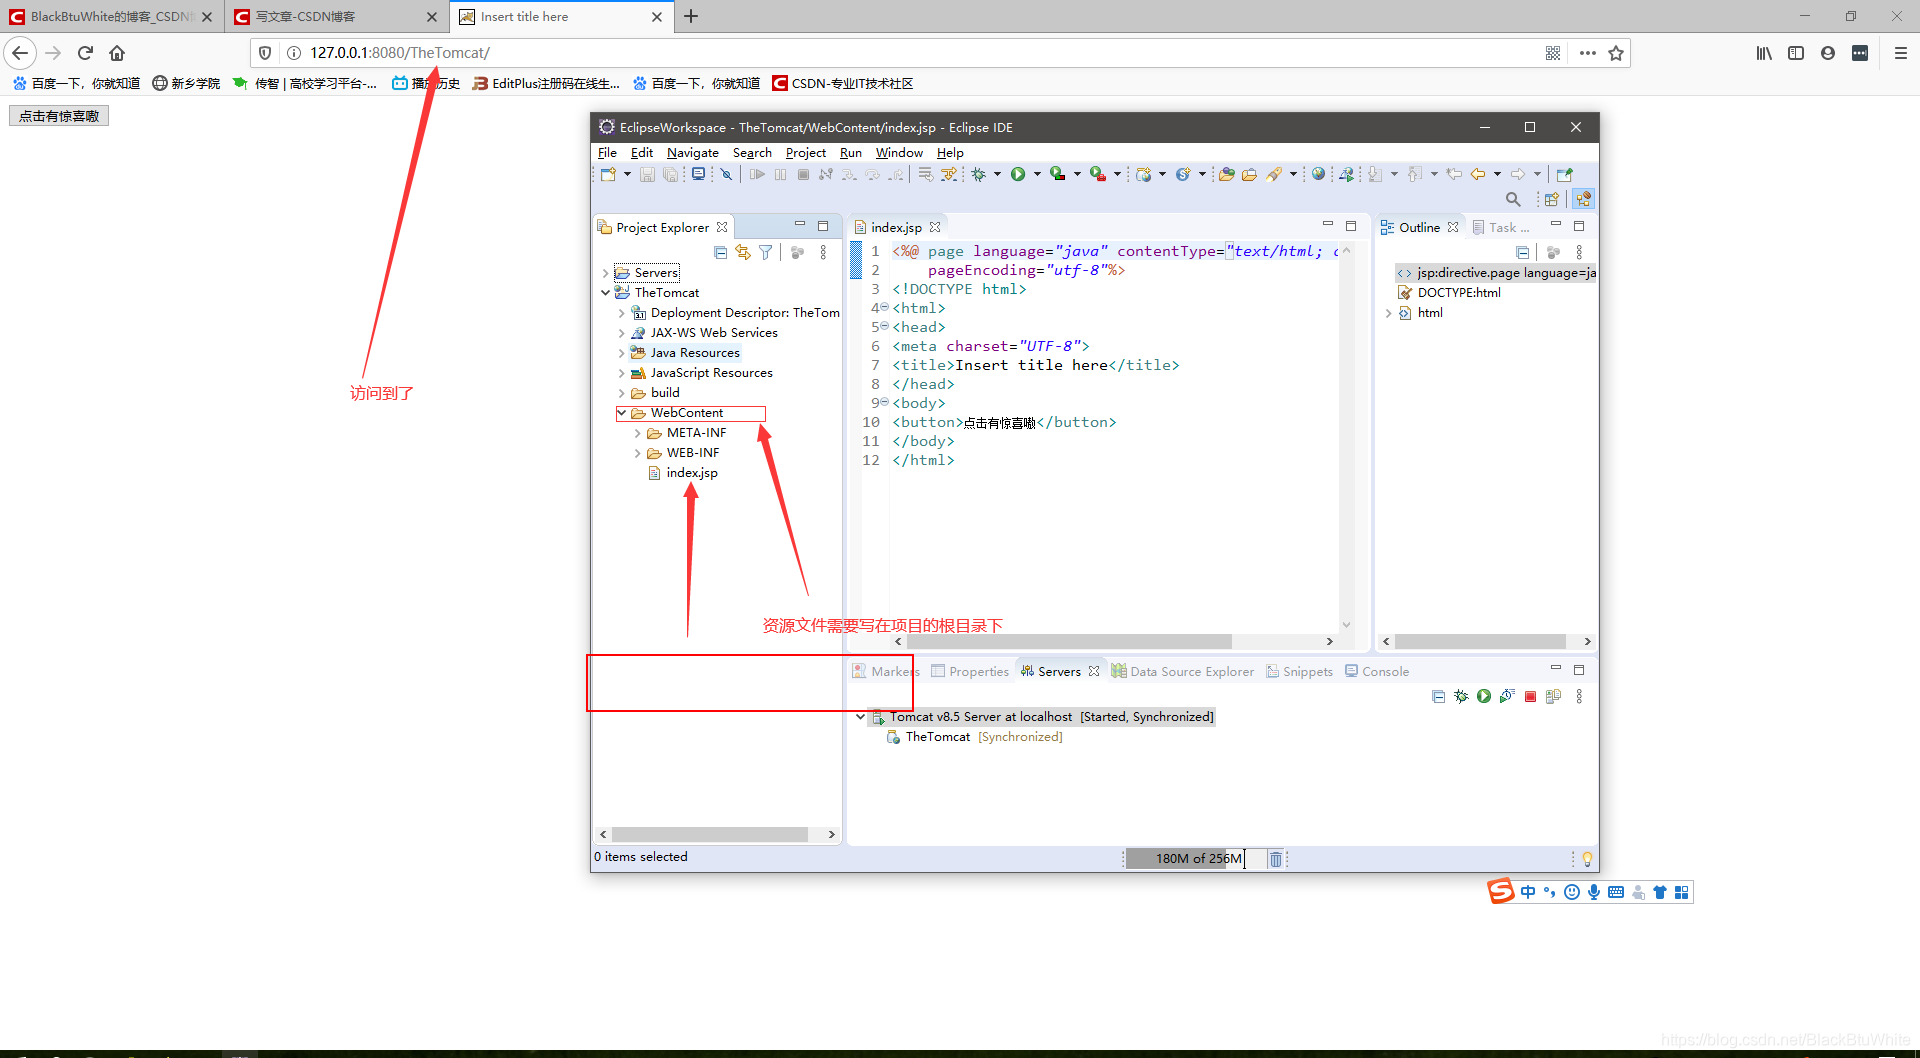Click the 点击有惊喜嗷 button on web page

point(59,116)
